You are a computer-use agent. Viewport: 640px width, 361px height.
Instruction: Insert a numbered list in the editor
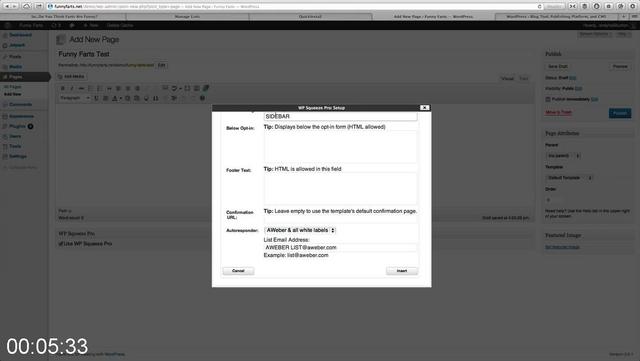(x=100, y=88)
